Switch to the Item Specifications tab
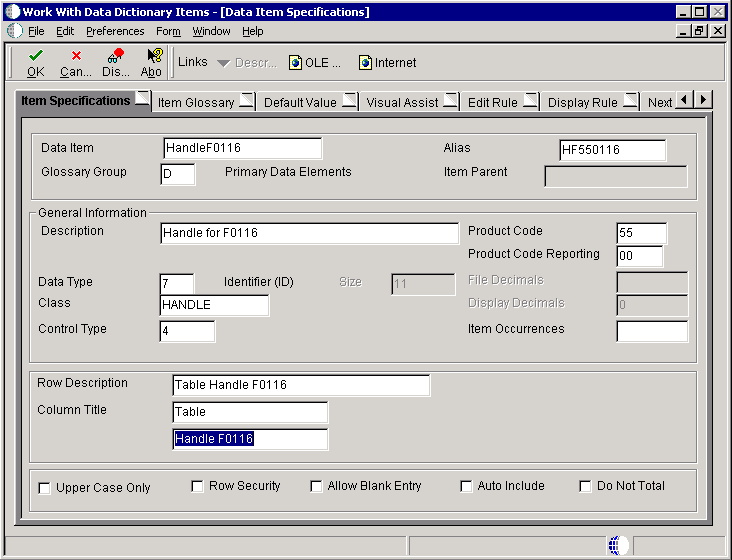The image size is (732, 560). [84, 100]
